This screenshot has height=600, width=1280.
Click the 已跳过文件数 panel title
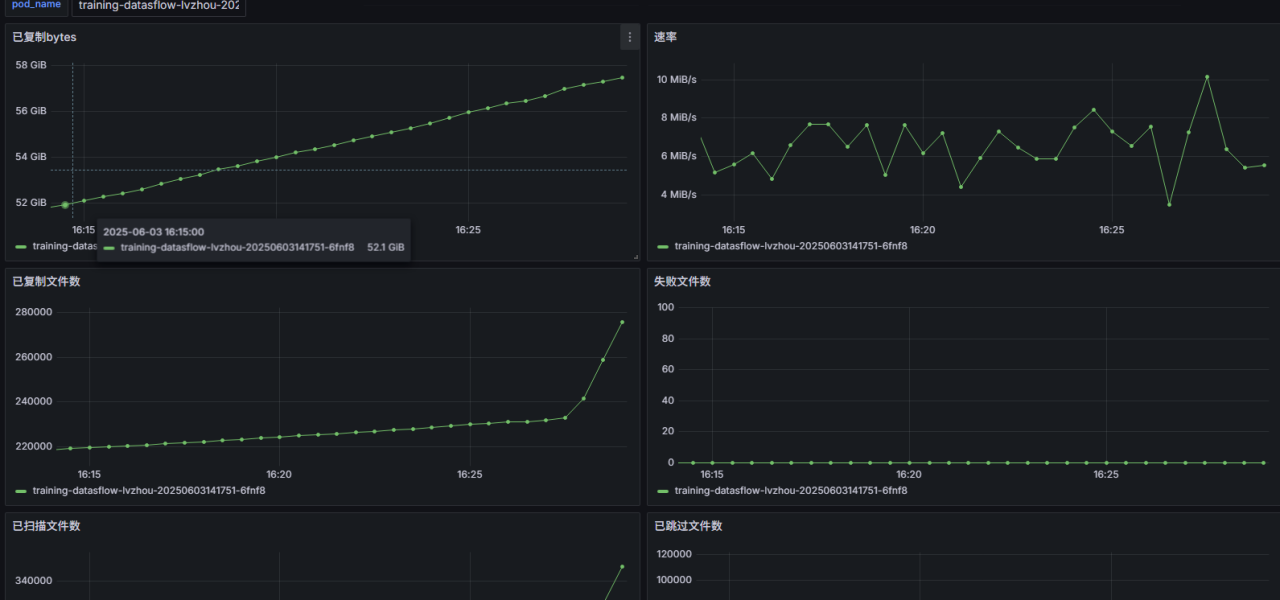click(688, 525)
